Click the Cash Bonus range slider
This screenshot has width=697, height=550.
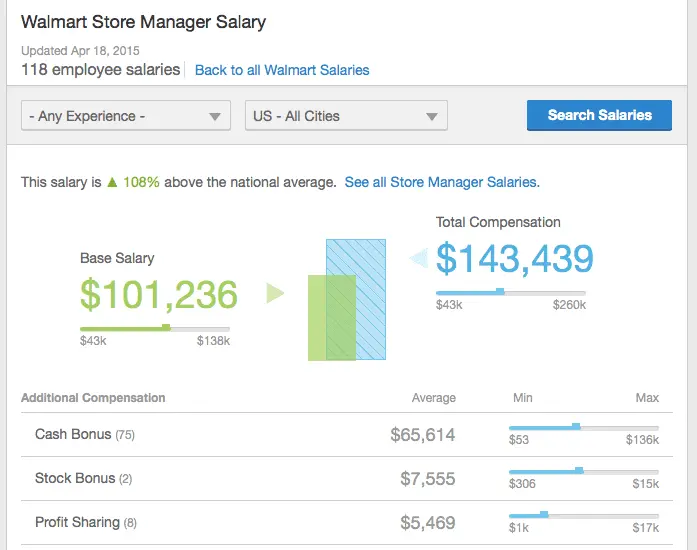(x=584, y=427)
